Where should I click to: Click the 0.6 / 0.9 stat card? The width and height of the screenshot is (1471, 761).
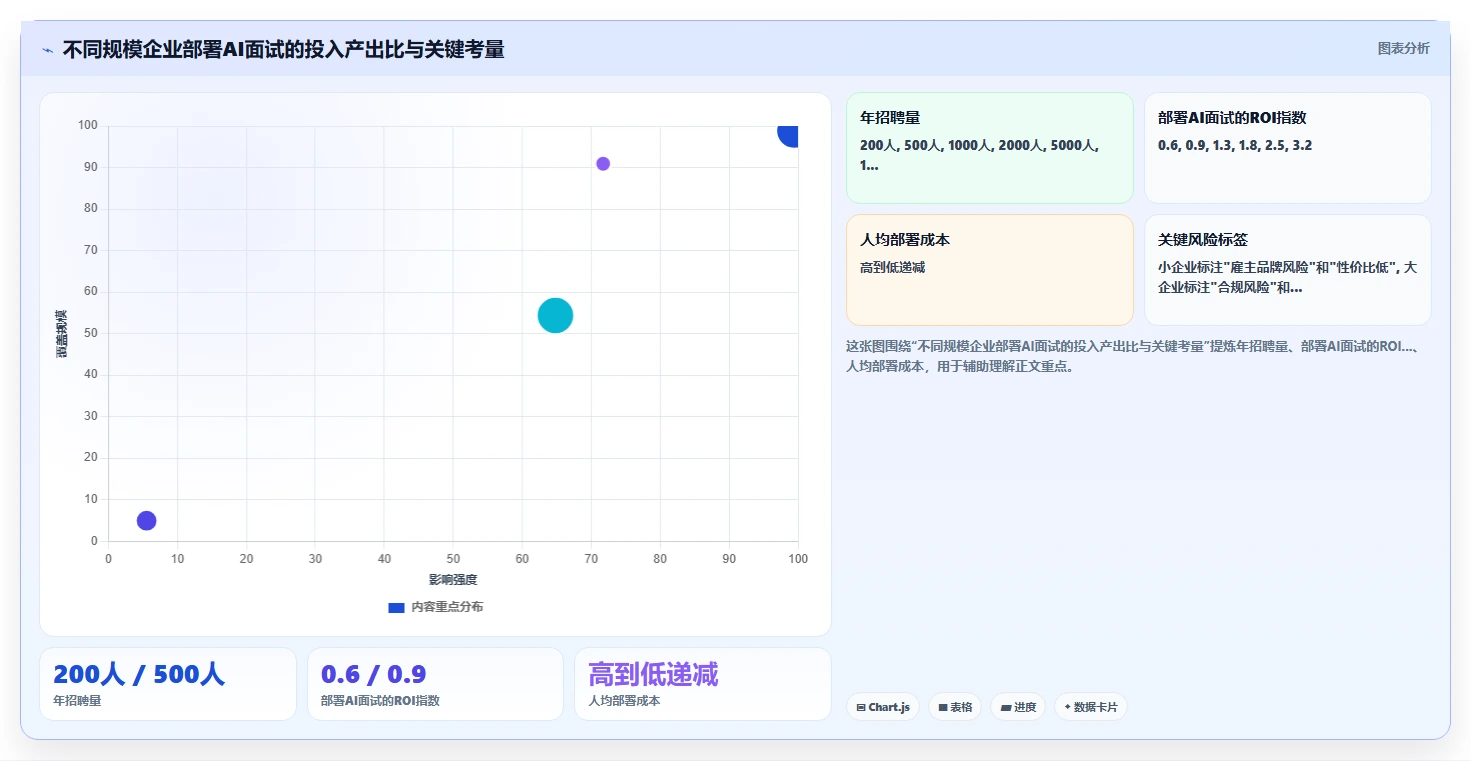[436, 684]
